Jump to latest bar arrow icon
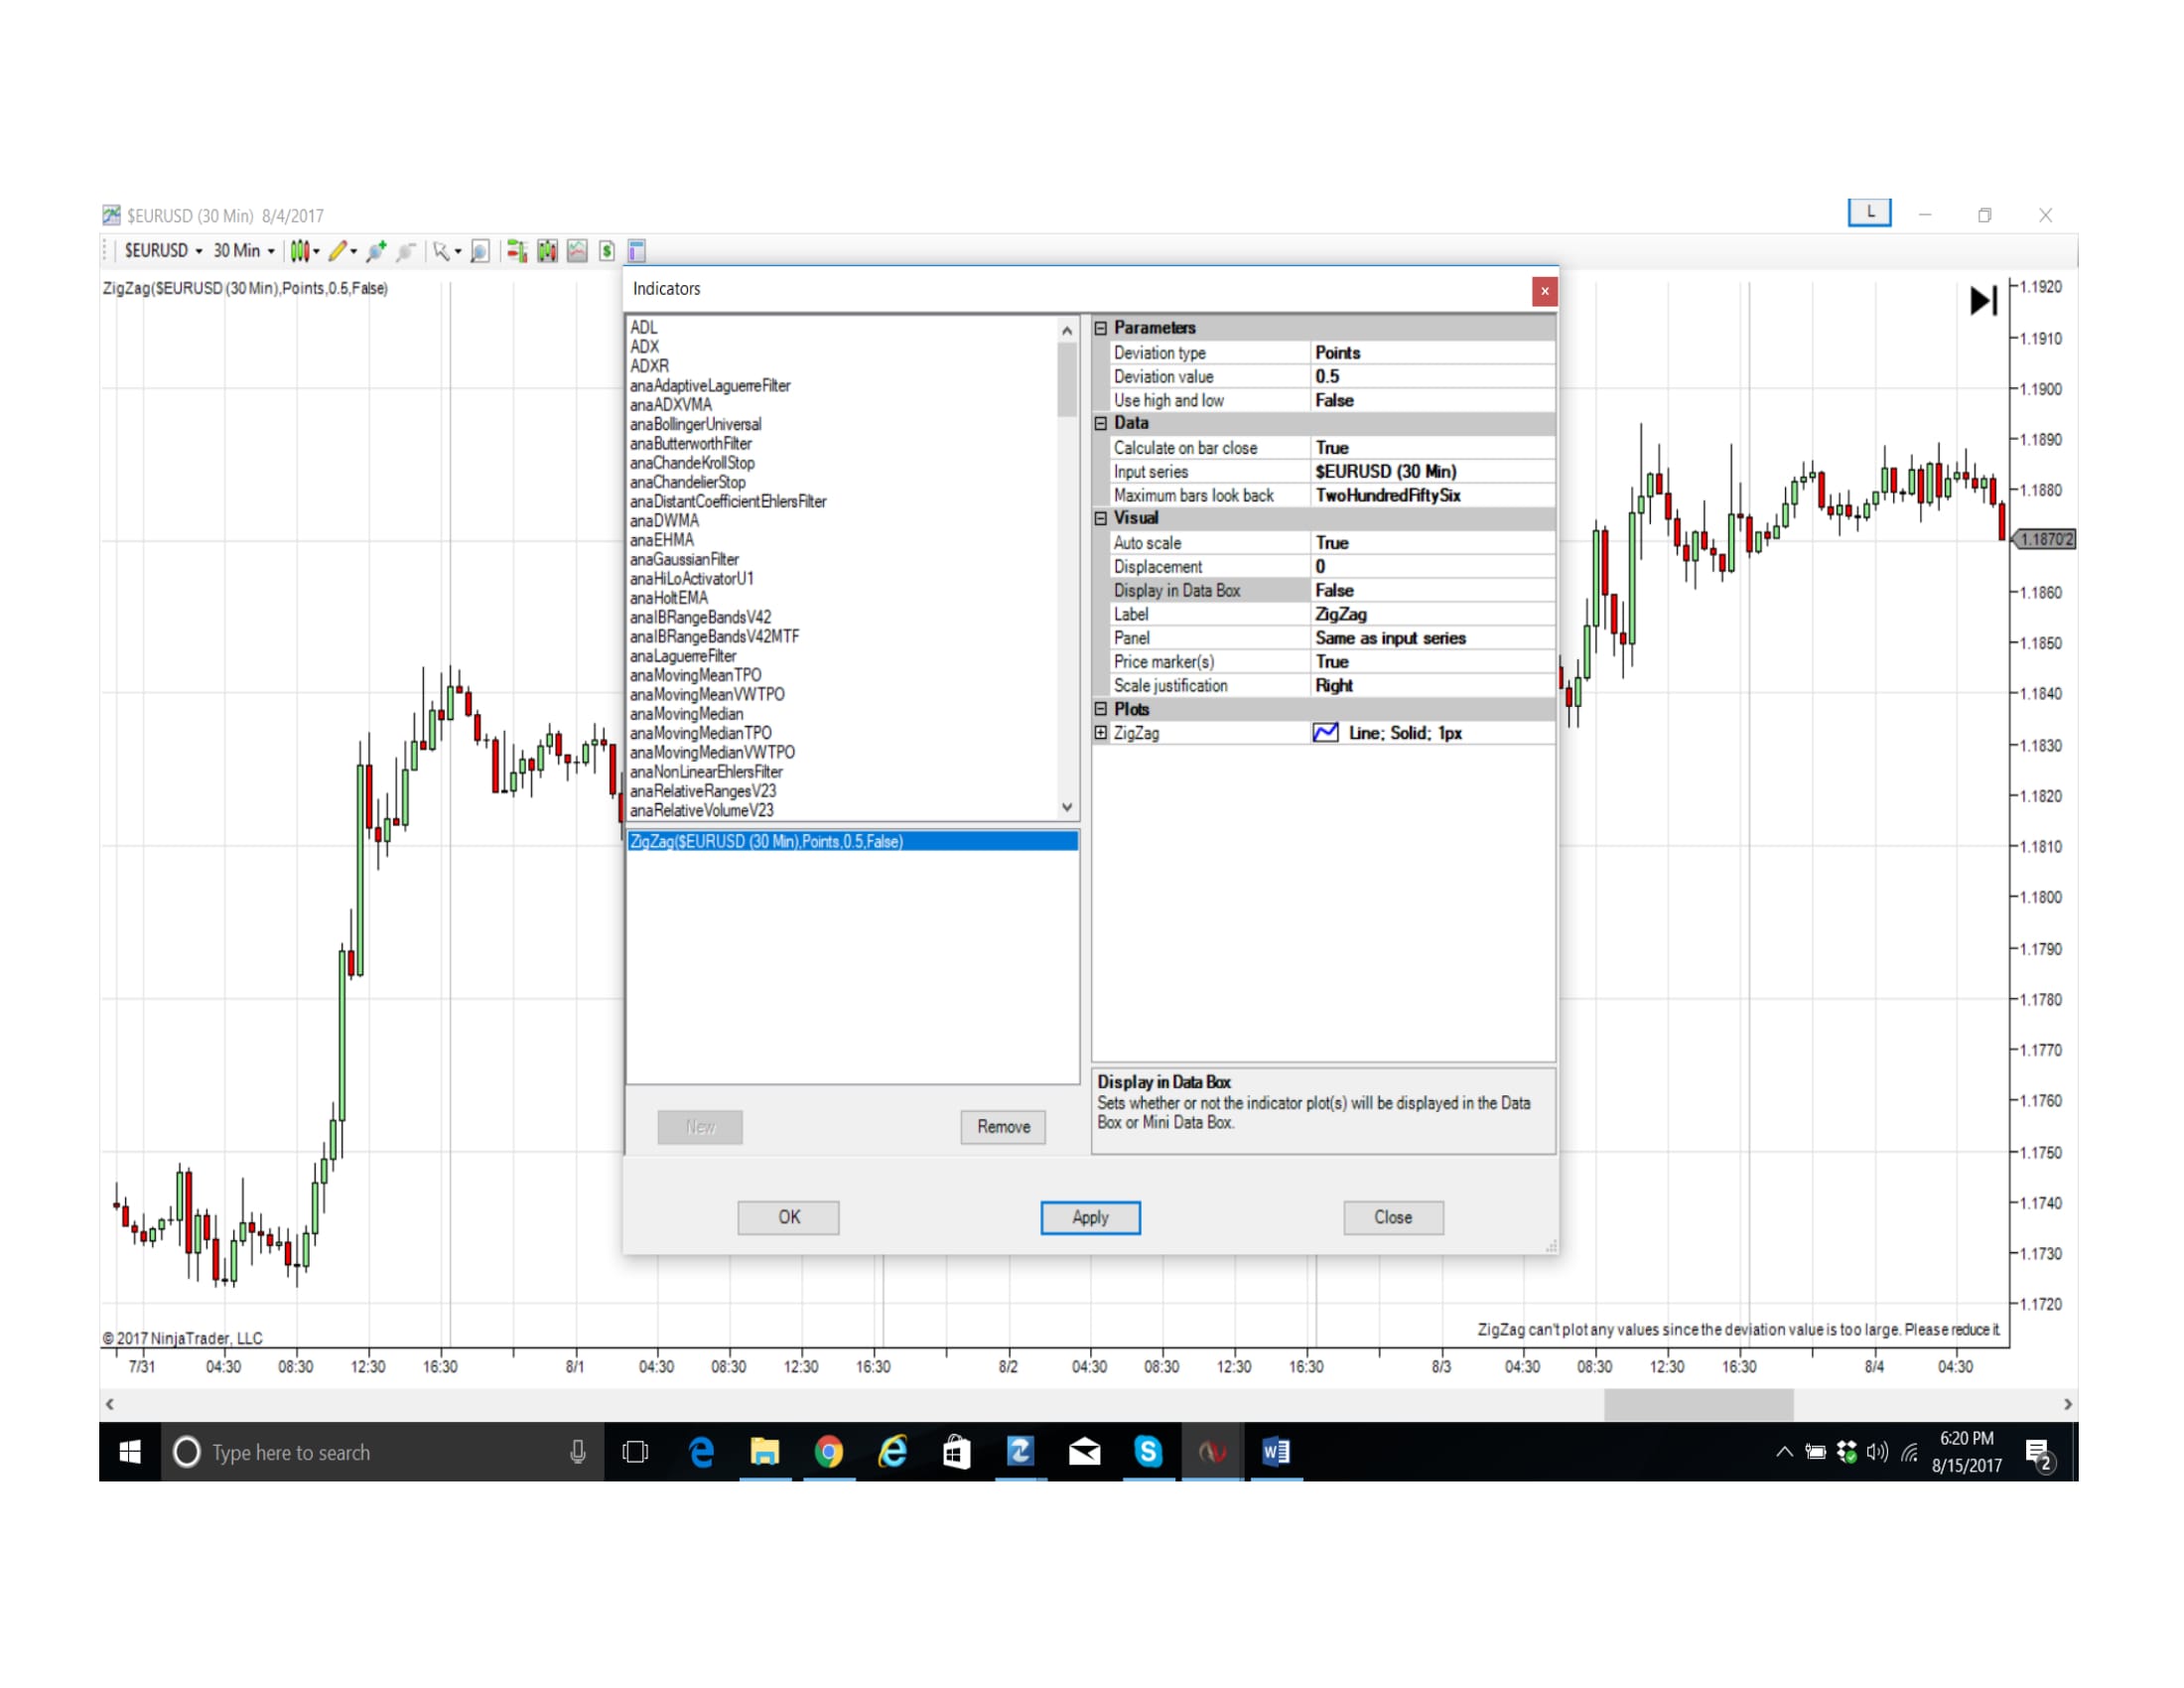This screenshot has height=1688, width=2184. click(x=1982, y=301)
